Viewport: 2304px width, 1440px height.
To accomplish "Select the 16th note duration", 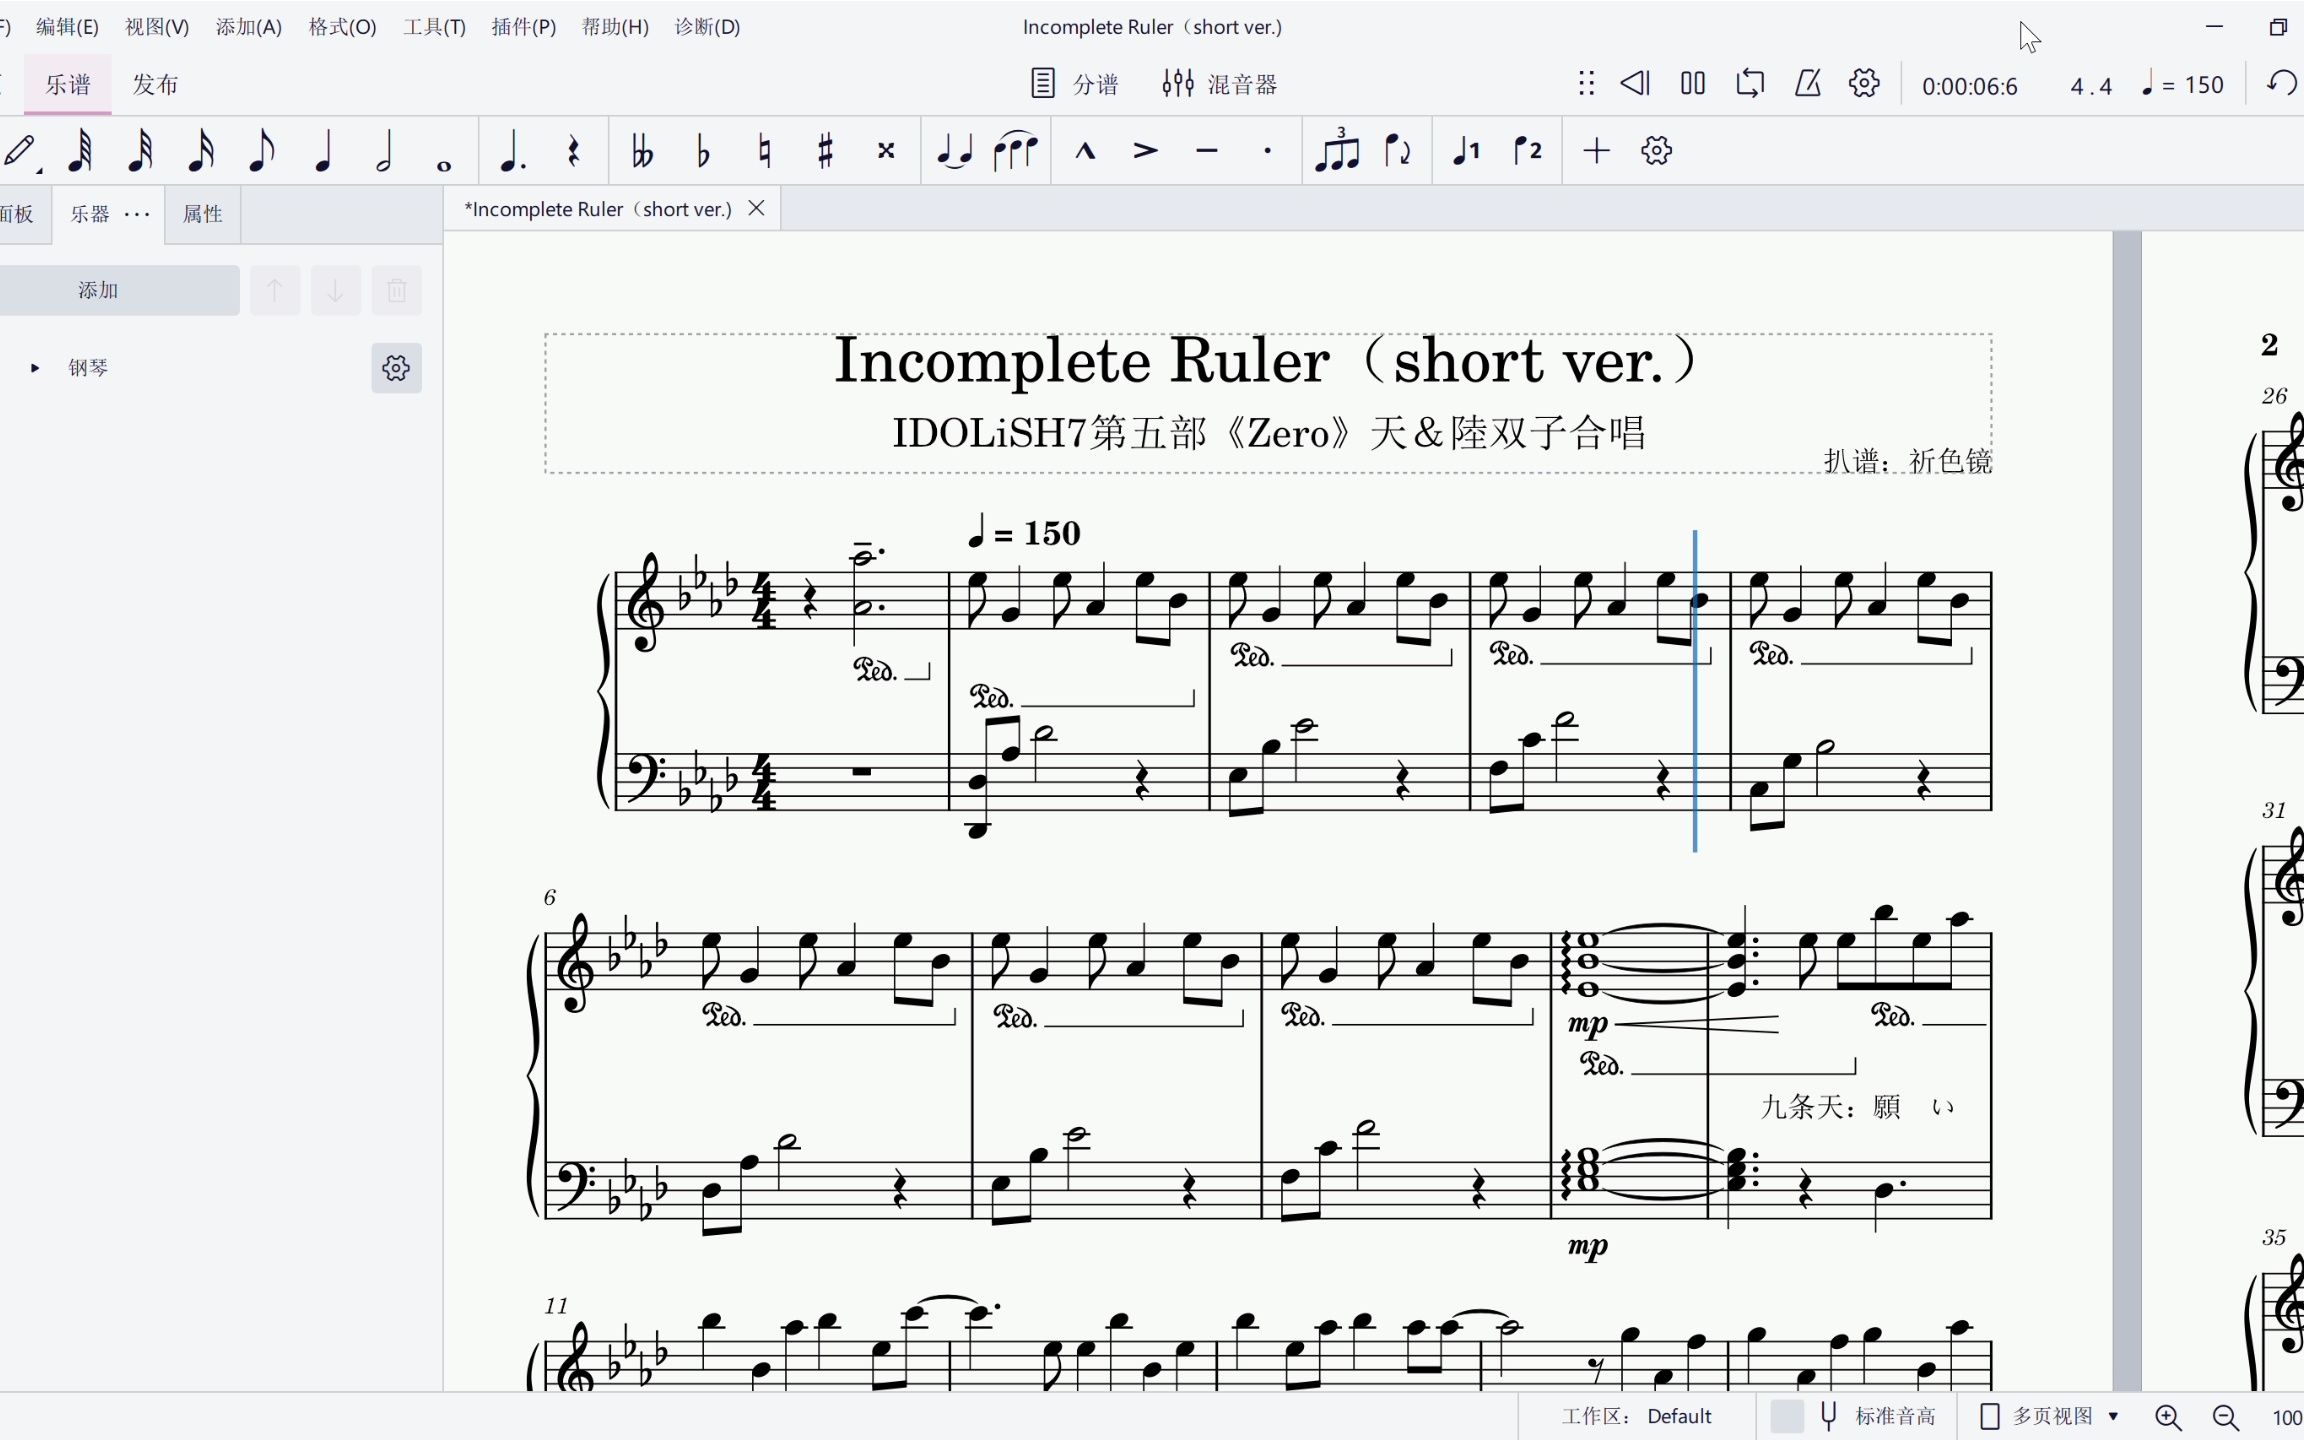I will [x=201, y=151].
